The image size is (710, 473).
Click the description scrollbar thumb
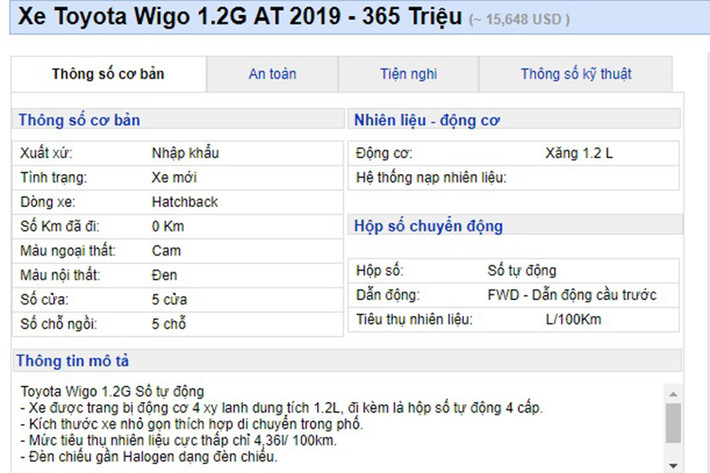(x=673, y=423)
